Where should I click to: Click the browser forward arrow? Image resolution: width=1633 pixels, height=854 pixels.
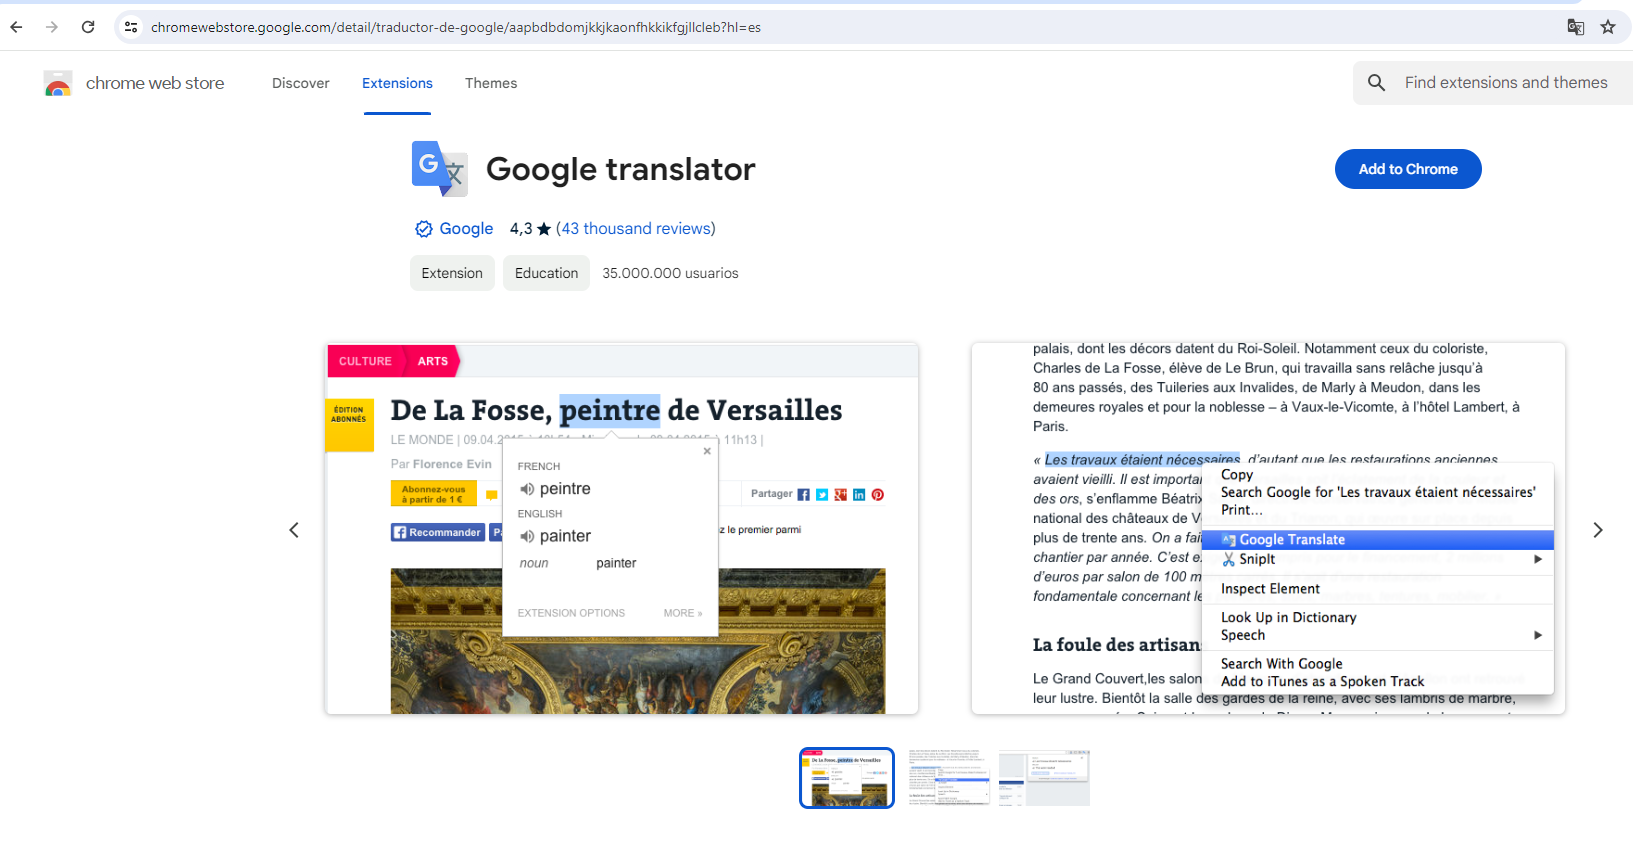tap(52, 27)
